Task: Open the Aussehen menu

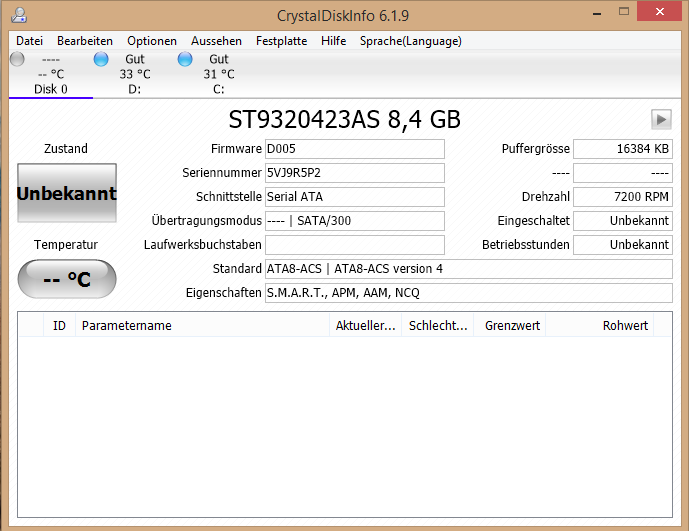Action: [x=216, y=41]
